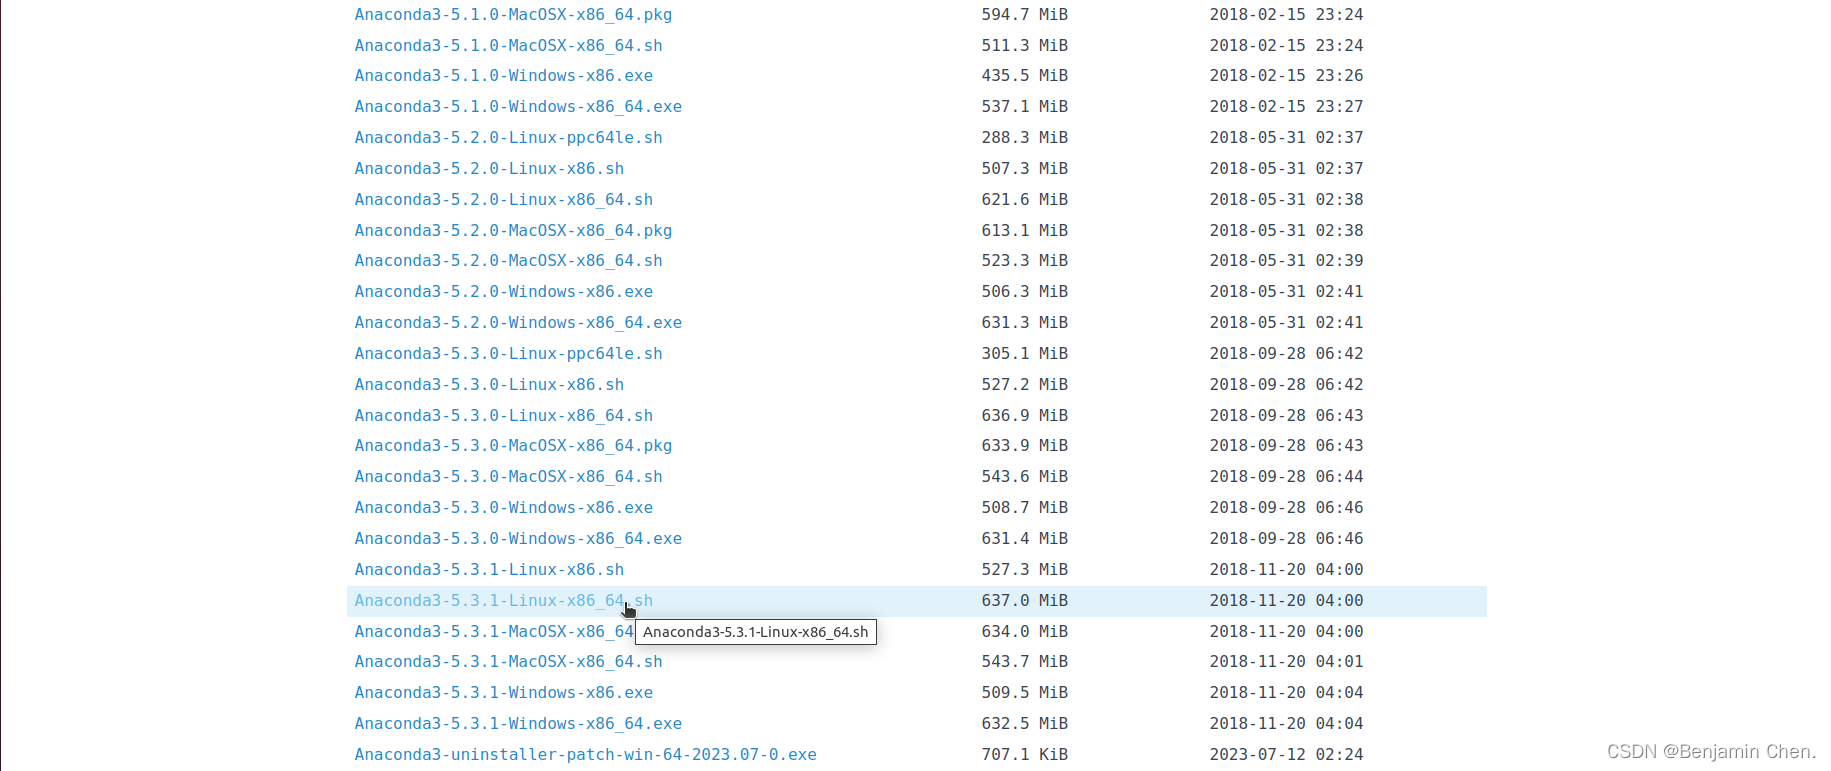Download Anaconda3-5.1.0-MacOSX-x86_64.sh file
Image resolution: width=1831 pixels, height=771 pixels.
[x=508, y=46]
